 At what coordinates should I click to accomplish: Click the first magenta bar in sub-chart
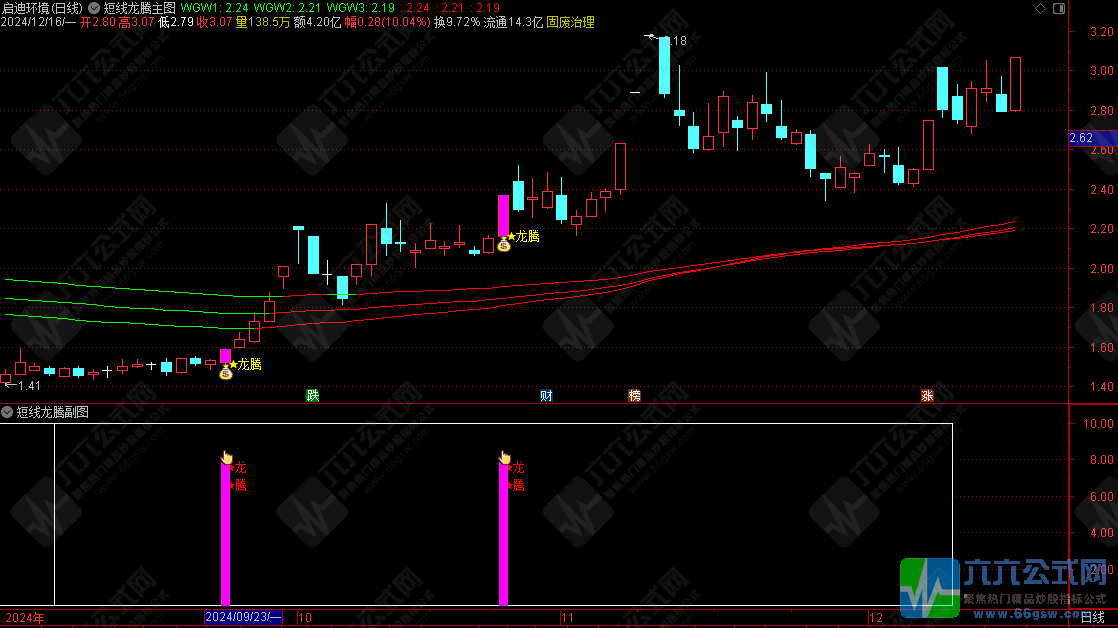[225, 535]
